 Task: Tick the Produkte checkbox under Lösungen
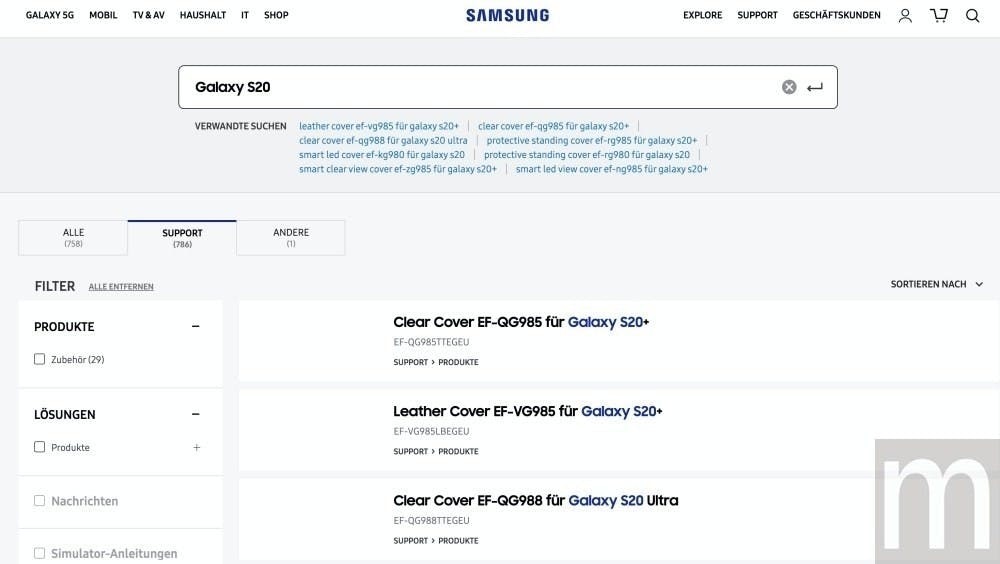pyautogui.click(x=40, y=447)
